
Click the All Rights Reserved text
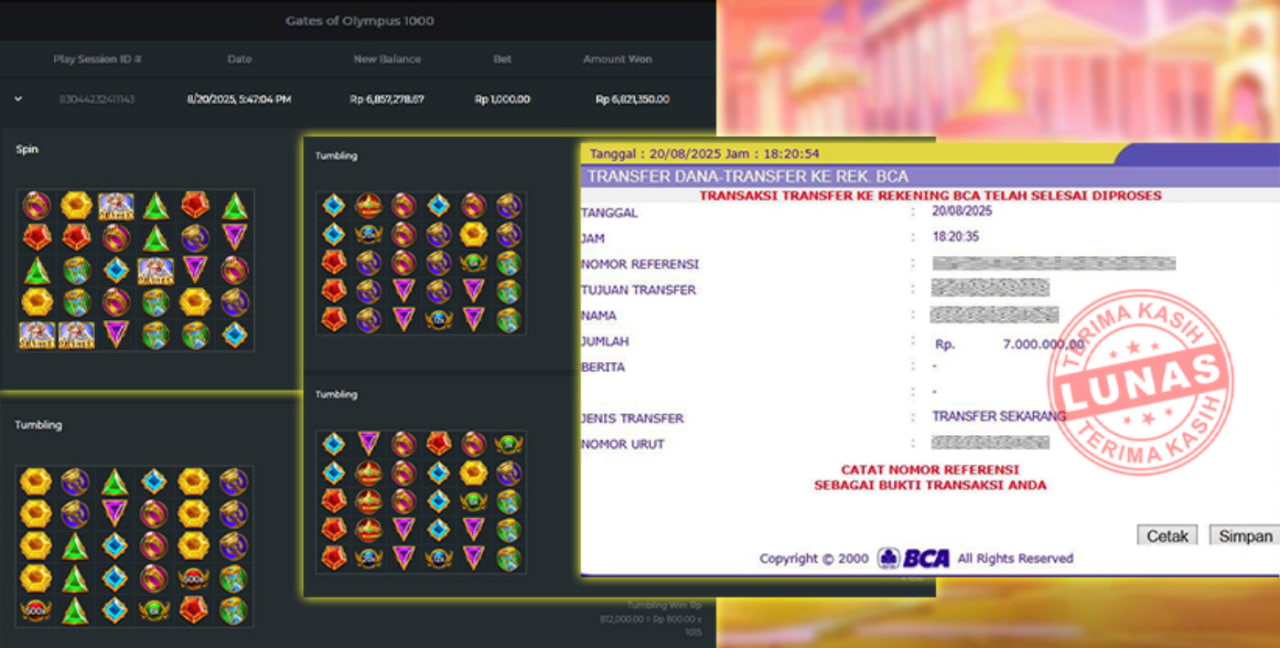pos(1015,558)
